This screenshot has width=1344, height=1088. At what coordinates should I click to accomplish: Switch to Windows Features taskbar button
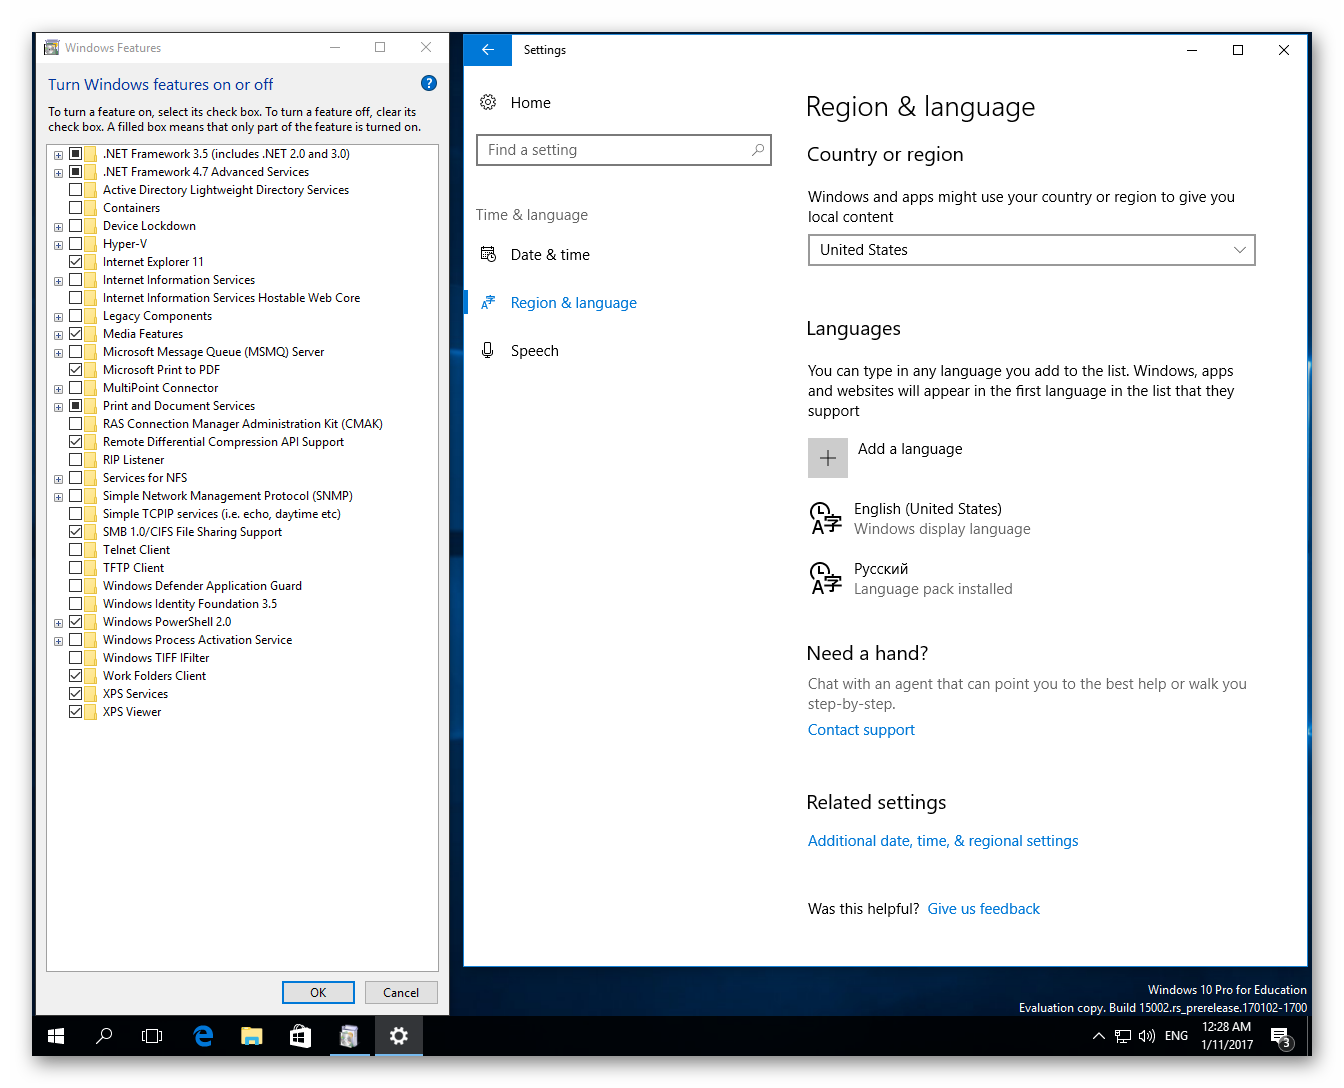348,1036
